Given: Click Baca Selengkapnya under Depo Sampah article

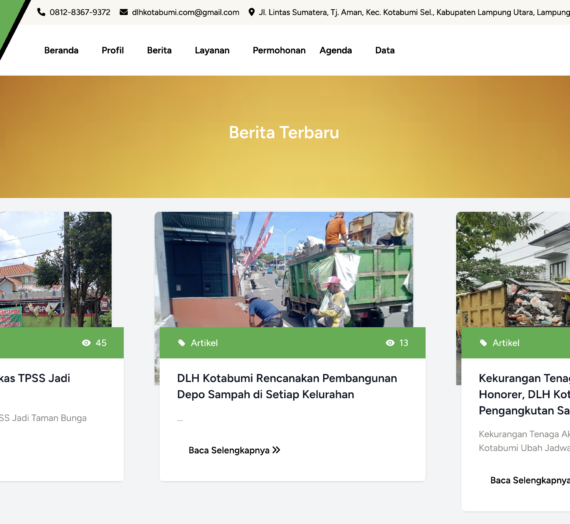Looking at the screenshot, I should 234,450.
